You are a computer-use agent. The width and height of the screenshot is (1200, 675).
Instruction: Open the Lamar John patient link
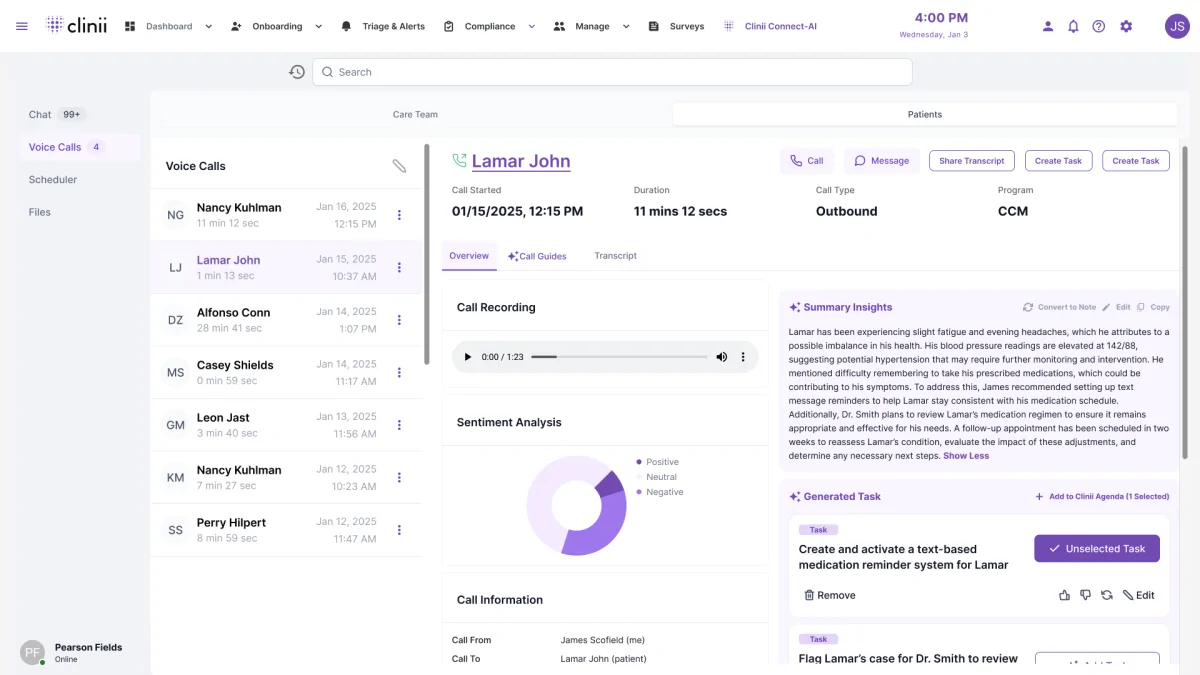tap(521, 160)
